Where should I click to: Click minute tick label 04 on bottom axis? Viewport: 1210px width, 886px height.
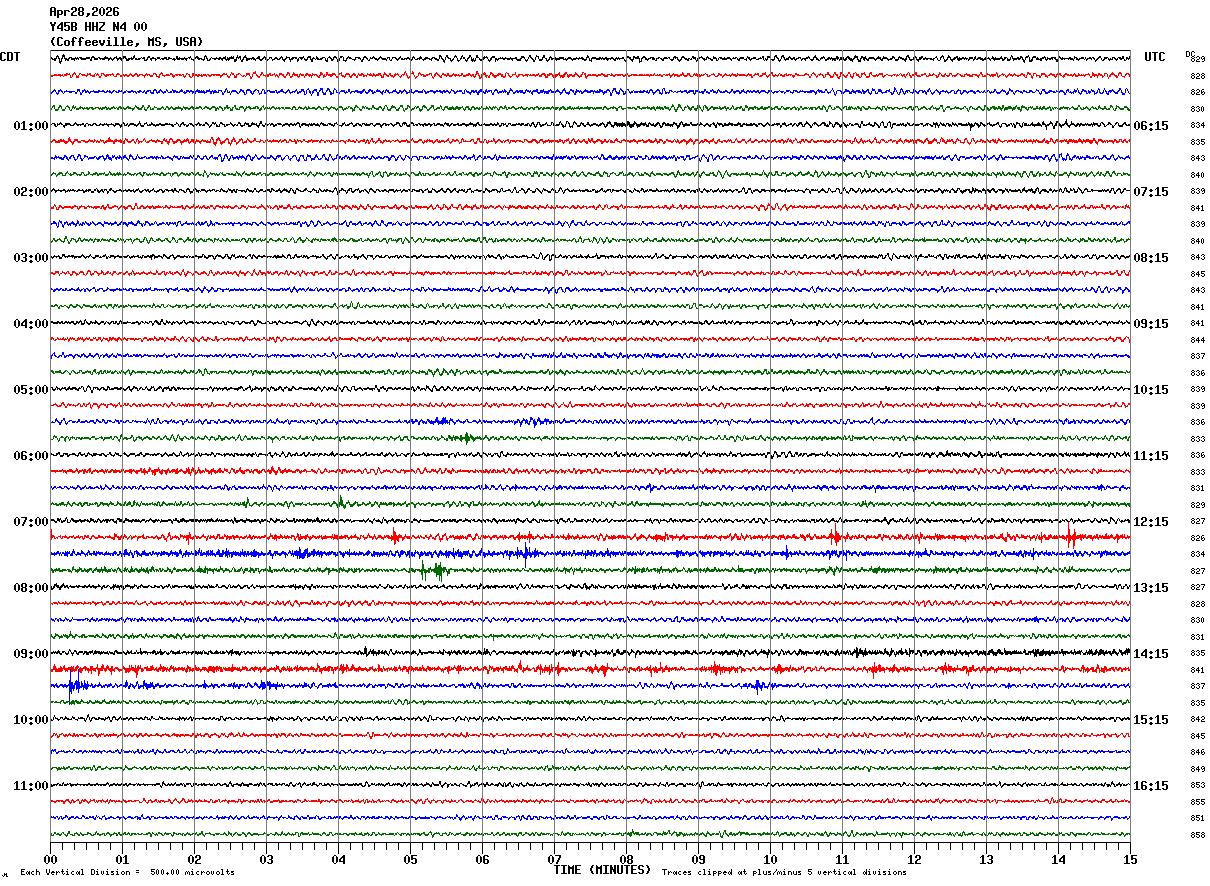[338, 859]
